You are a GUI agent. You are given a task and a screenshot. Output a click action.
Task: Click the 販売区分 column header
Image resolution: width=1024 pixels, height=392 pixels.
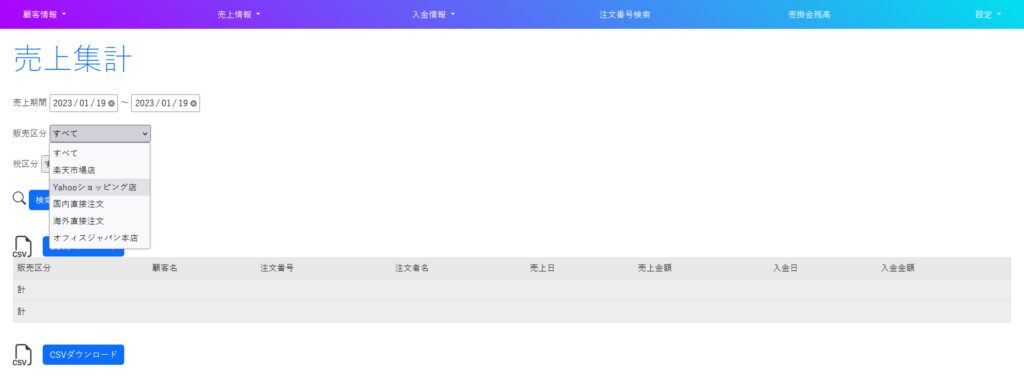(x=34, y=268)
